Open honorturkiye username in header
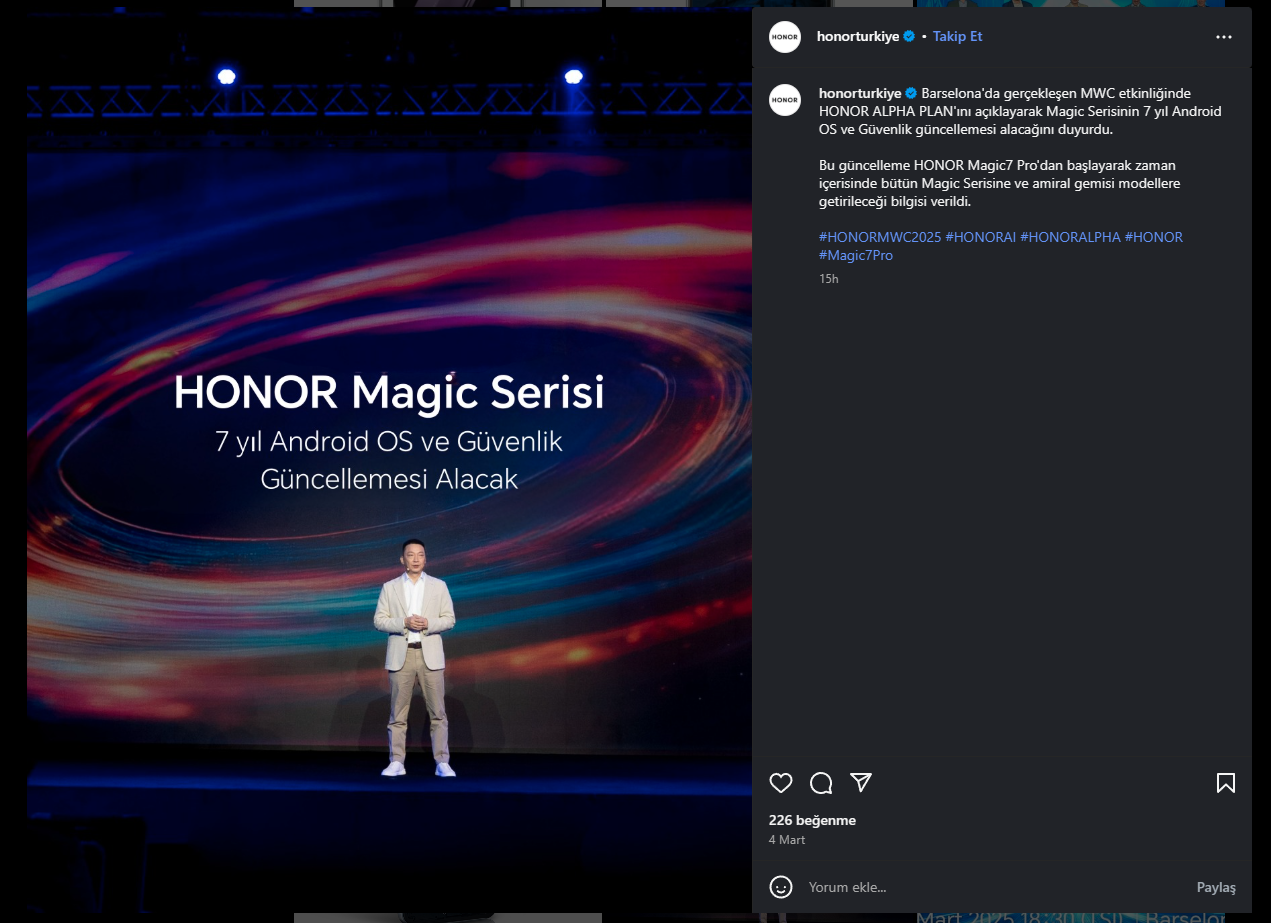The width and height of the screenshot is (1271, 923). (x=858, y=36)
